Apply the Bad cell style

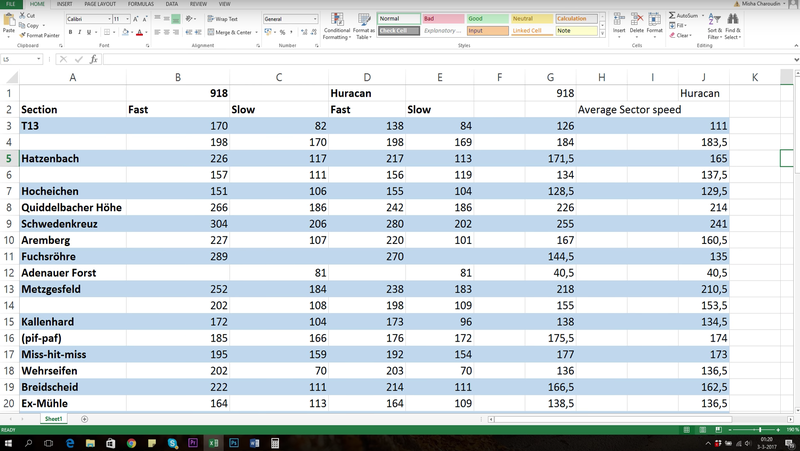pyautogui.click(x=443, y=18)
